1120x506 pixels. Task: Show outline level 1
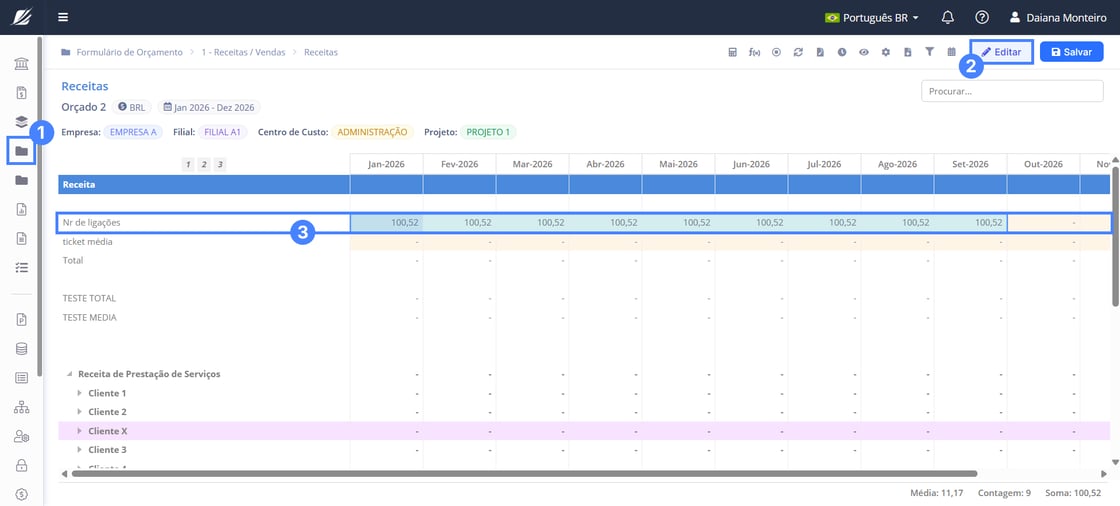pos(187,164)
